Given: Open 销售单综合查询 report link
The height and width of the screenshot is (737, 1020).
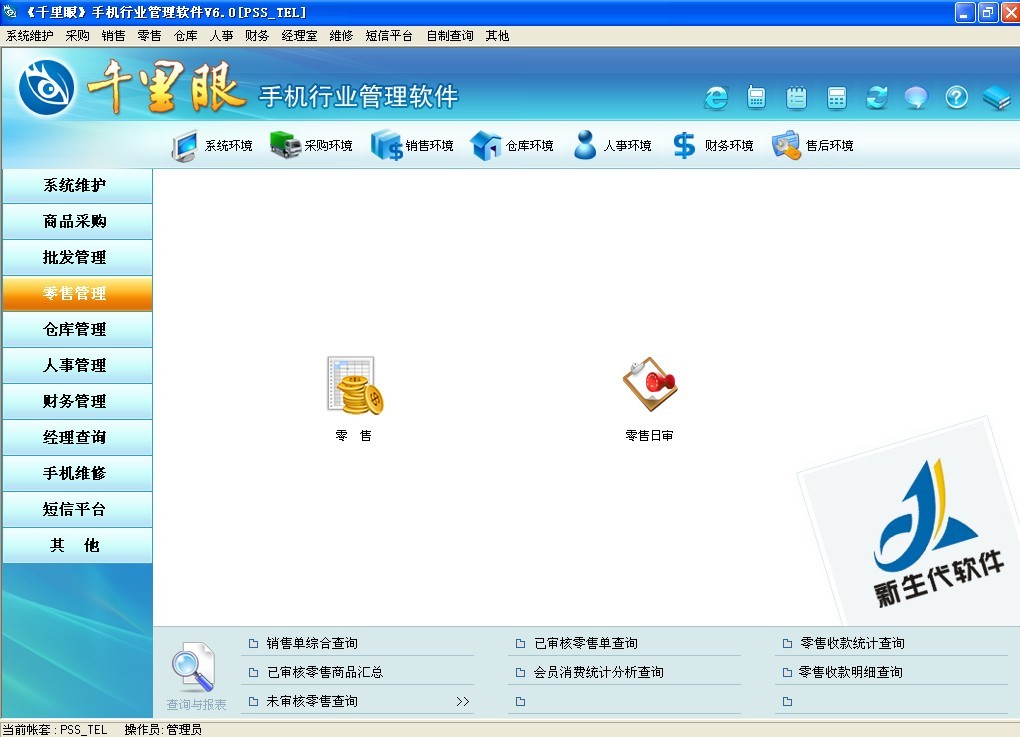Looking at the screenshot, I should 312,643.
